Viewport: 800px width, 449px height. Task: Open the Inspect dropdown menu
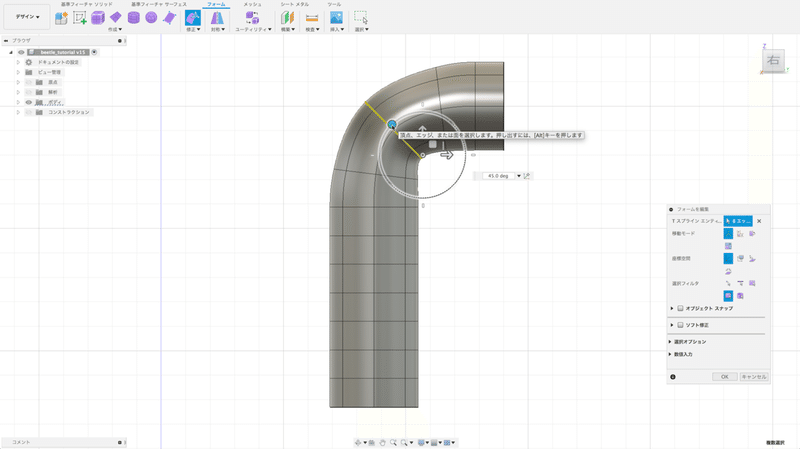tap(312, 30)
